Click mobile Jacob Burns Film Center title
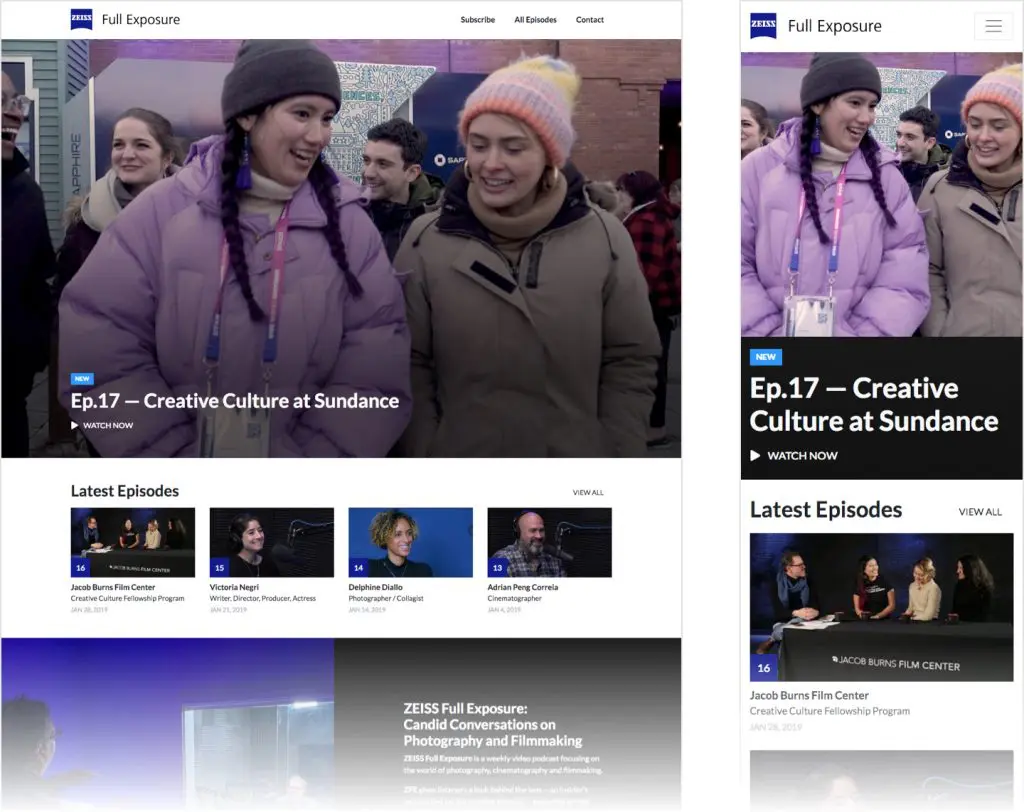This screenshot has width=1024, height=812. (809, 695)
